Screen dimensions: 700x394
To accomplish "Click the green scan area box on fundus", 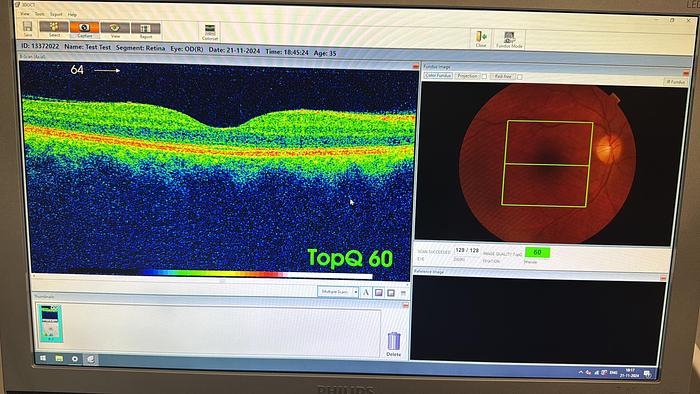I will point(547,164).
